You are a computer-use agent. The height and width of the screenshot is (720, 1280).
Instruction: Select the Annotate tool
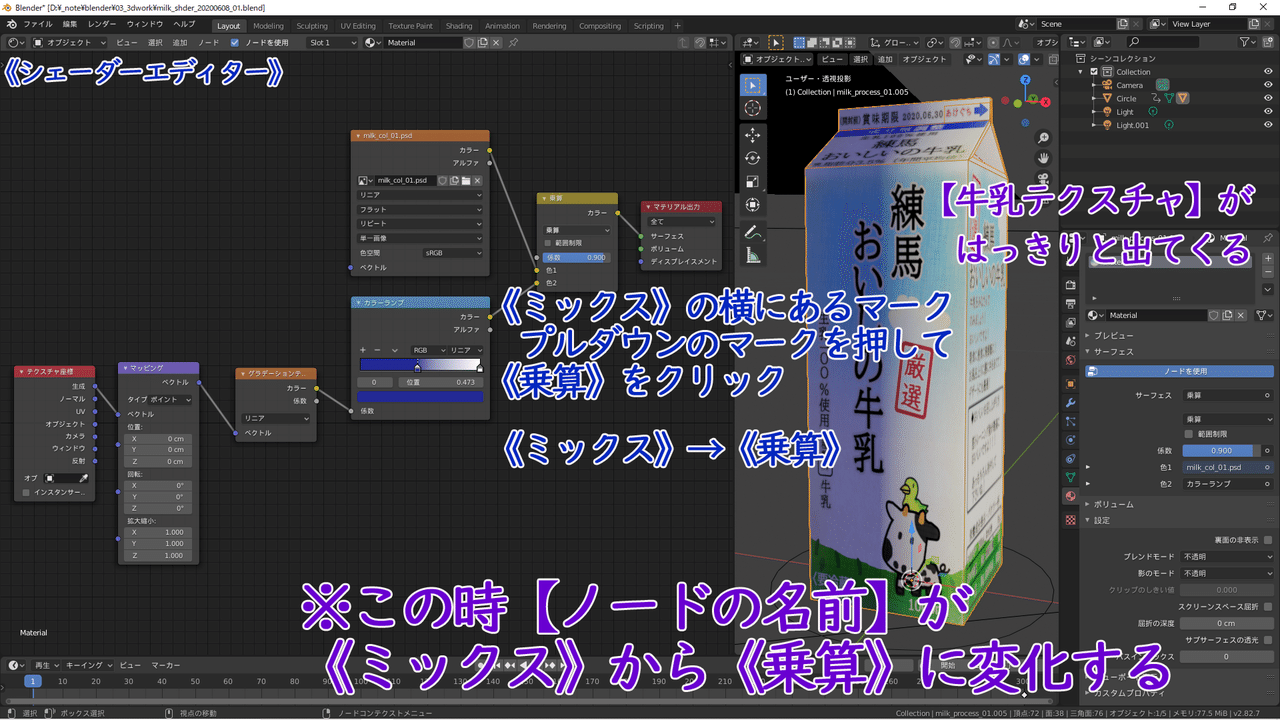click(752, 232)
